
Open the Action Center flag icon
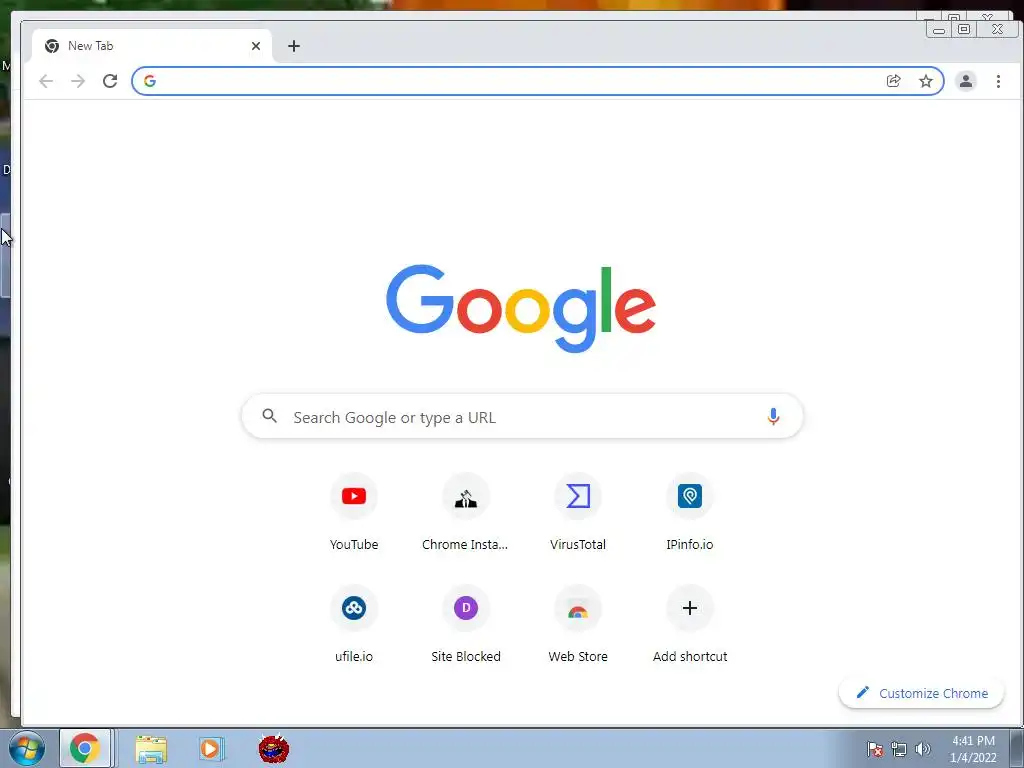click(x=875, y=749)
